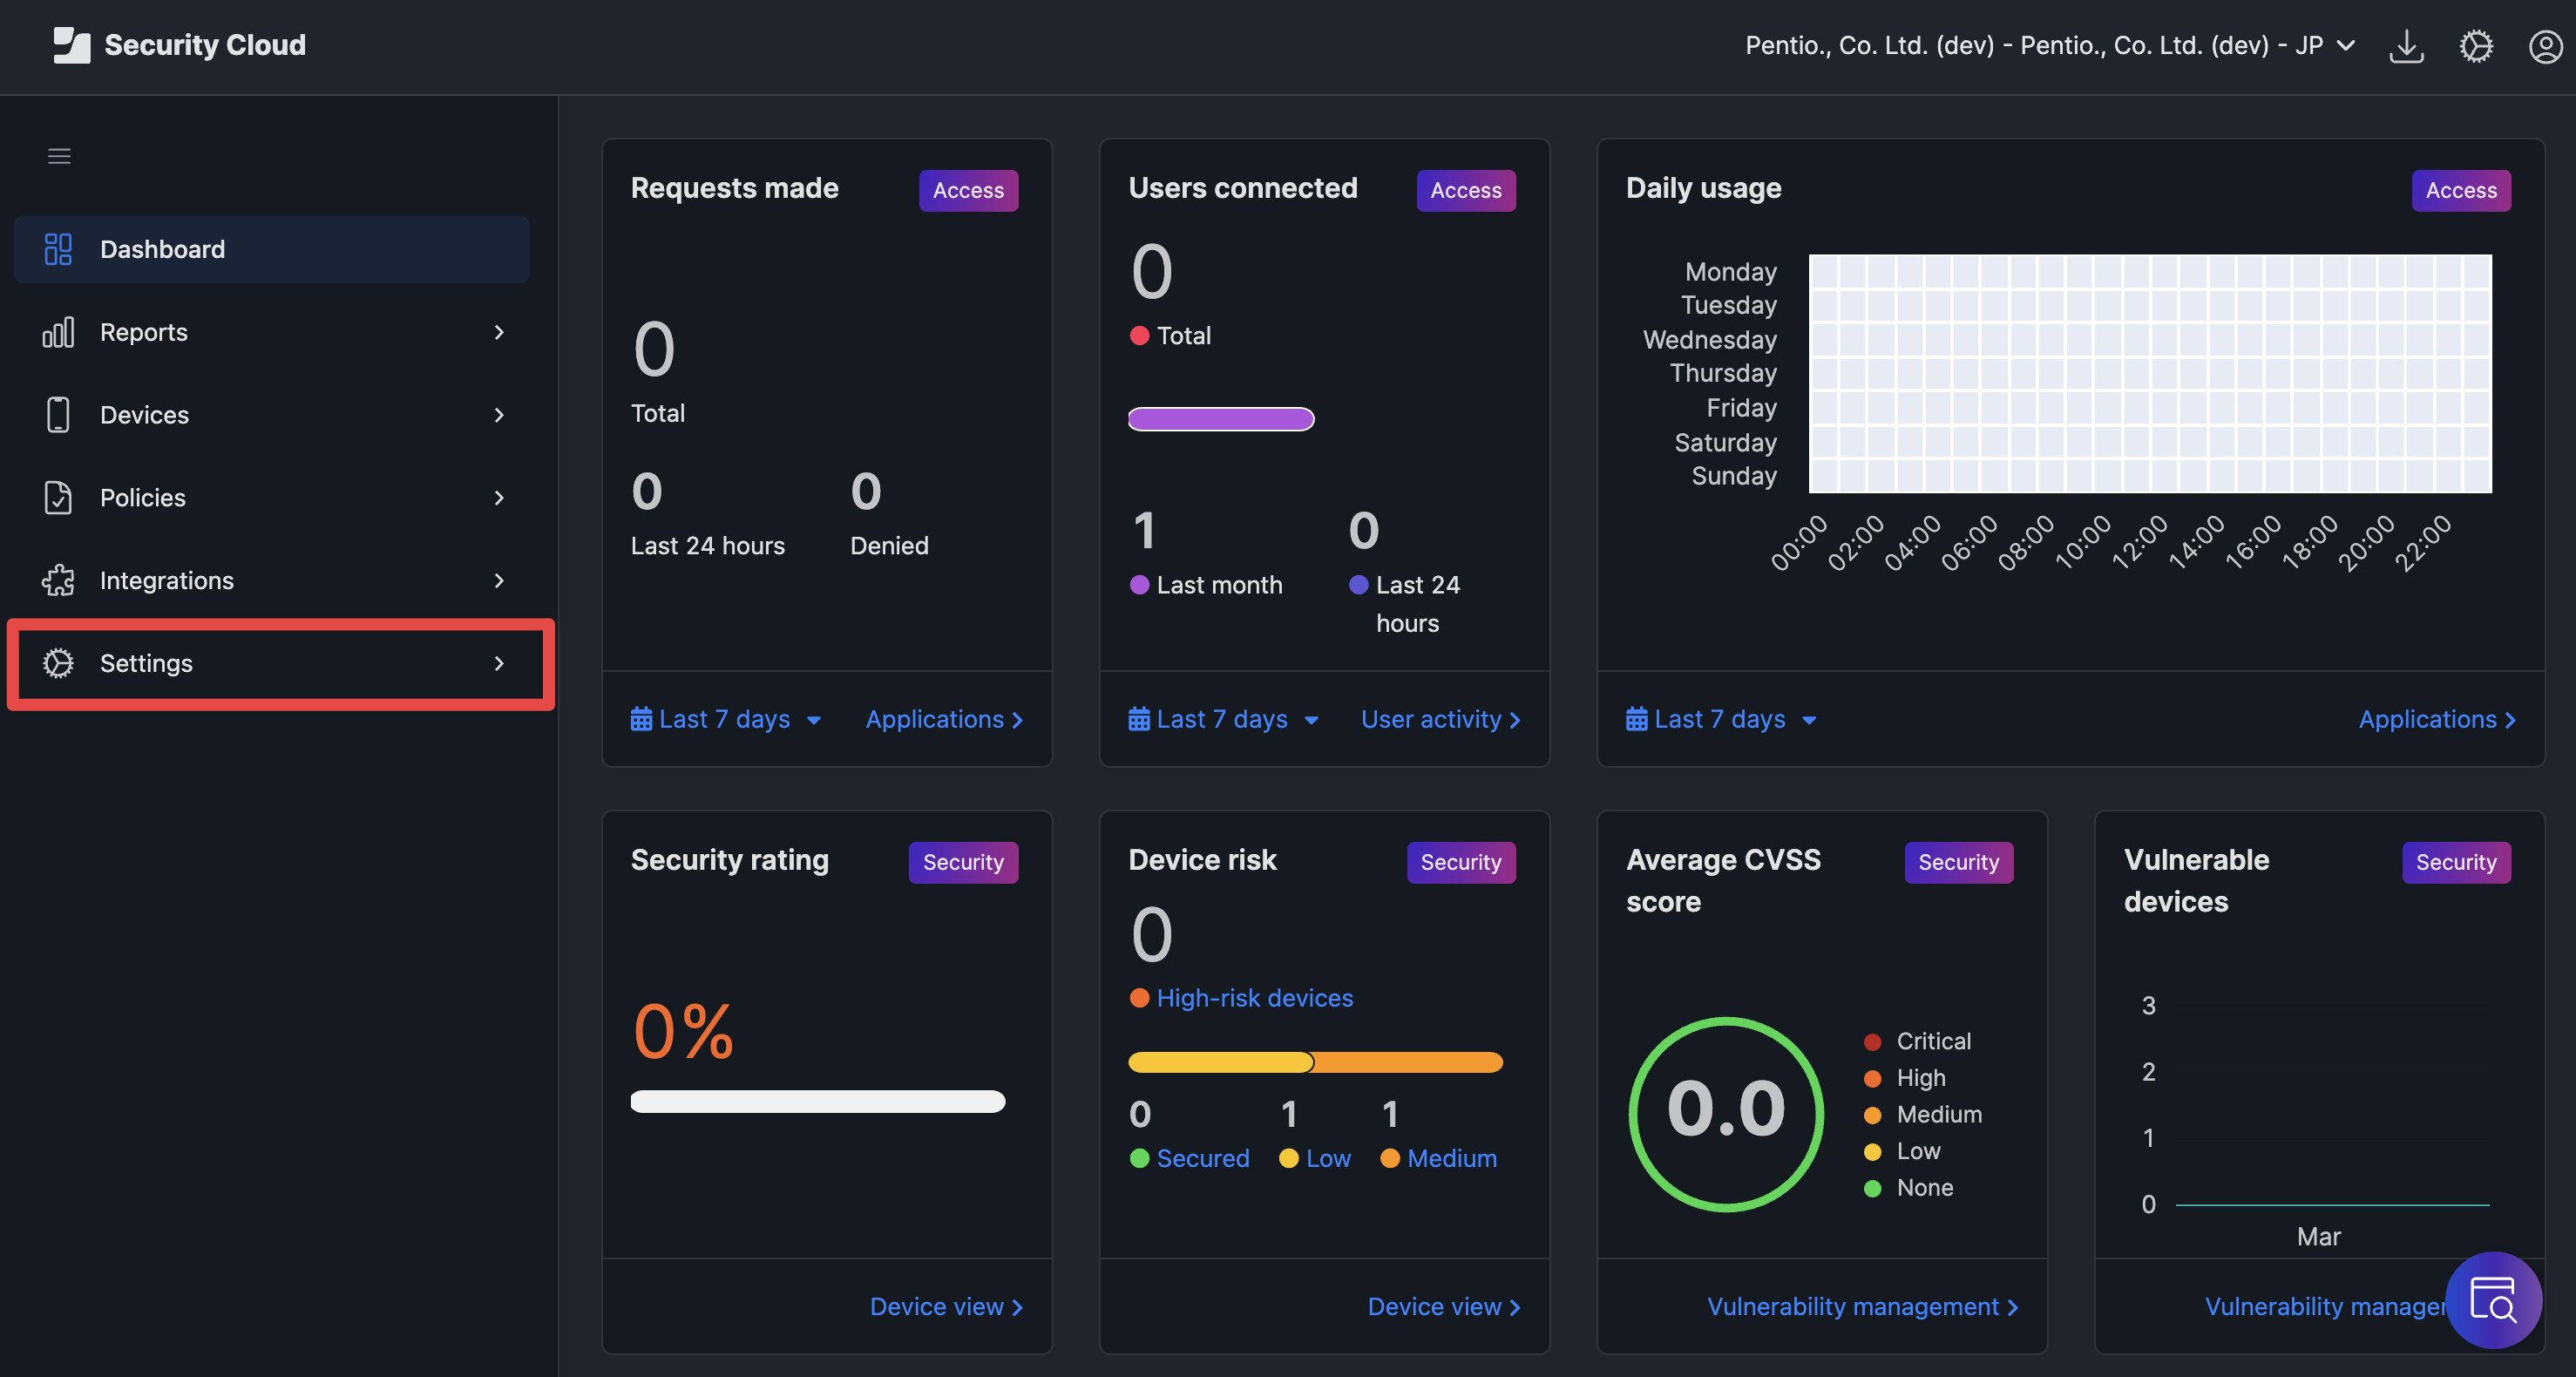Click the Reports bar chart icon
Screen dimensions: 2576x1377
pyautogui.click(x=58, y=332)
